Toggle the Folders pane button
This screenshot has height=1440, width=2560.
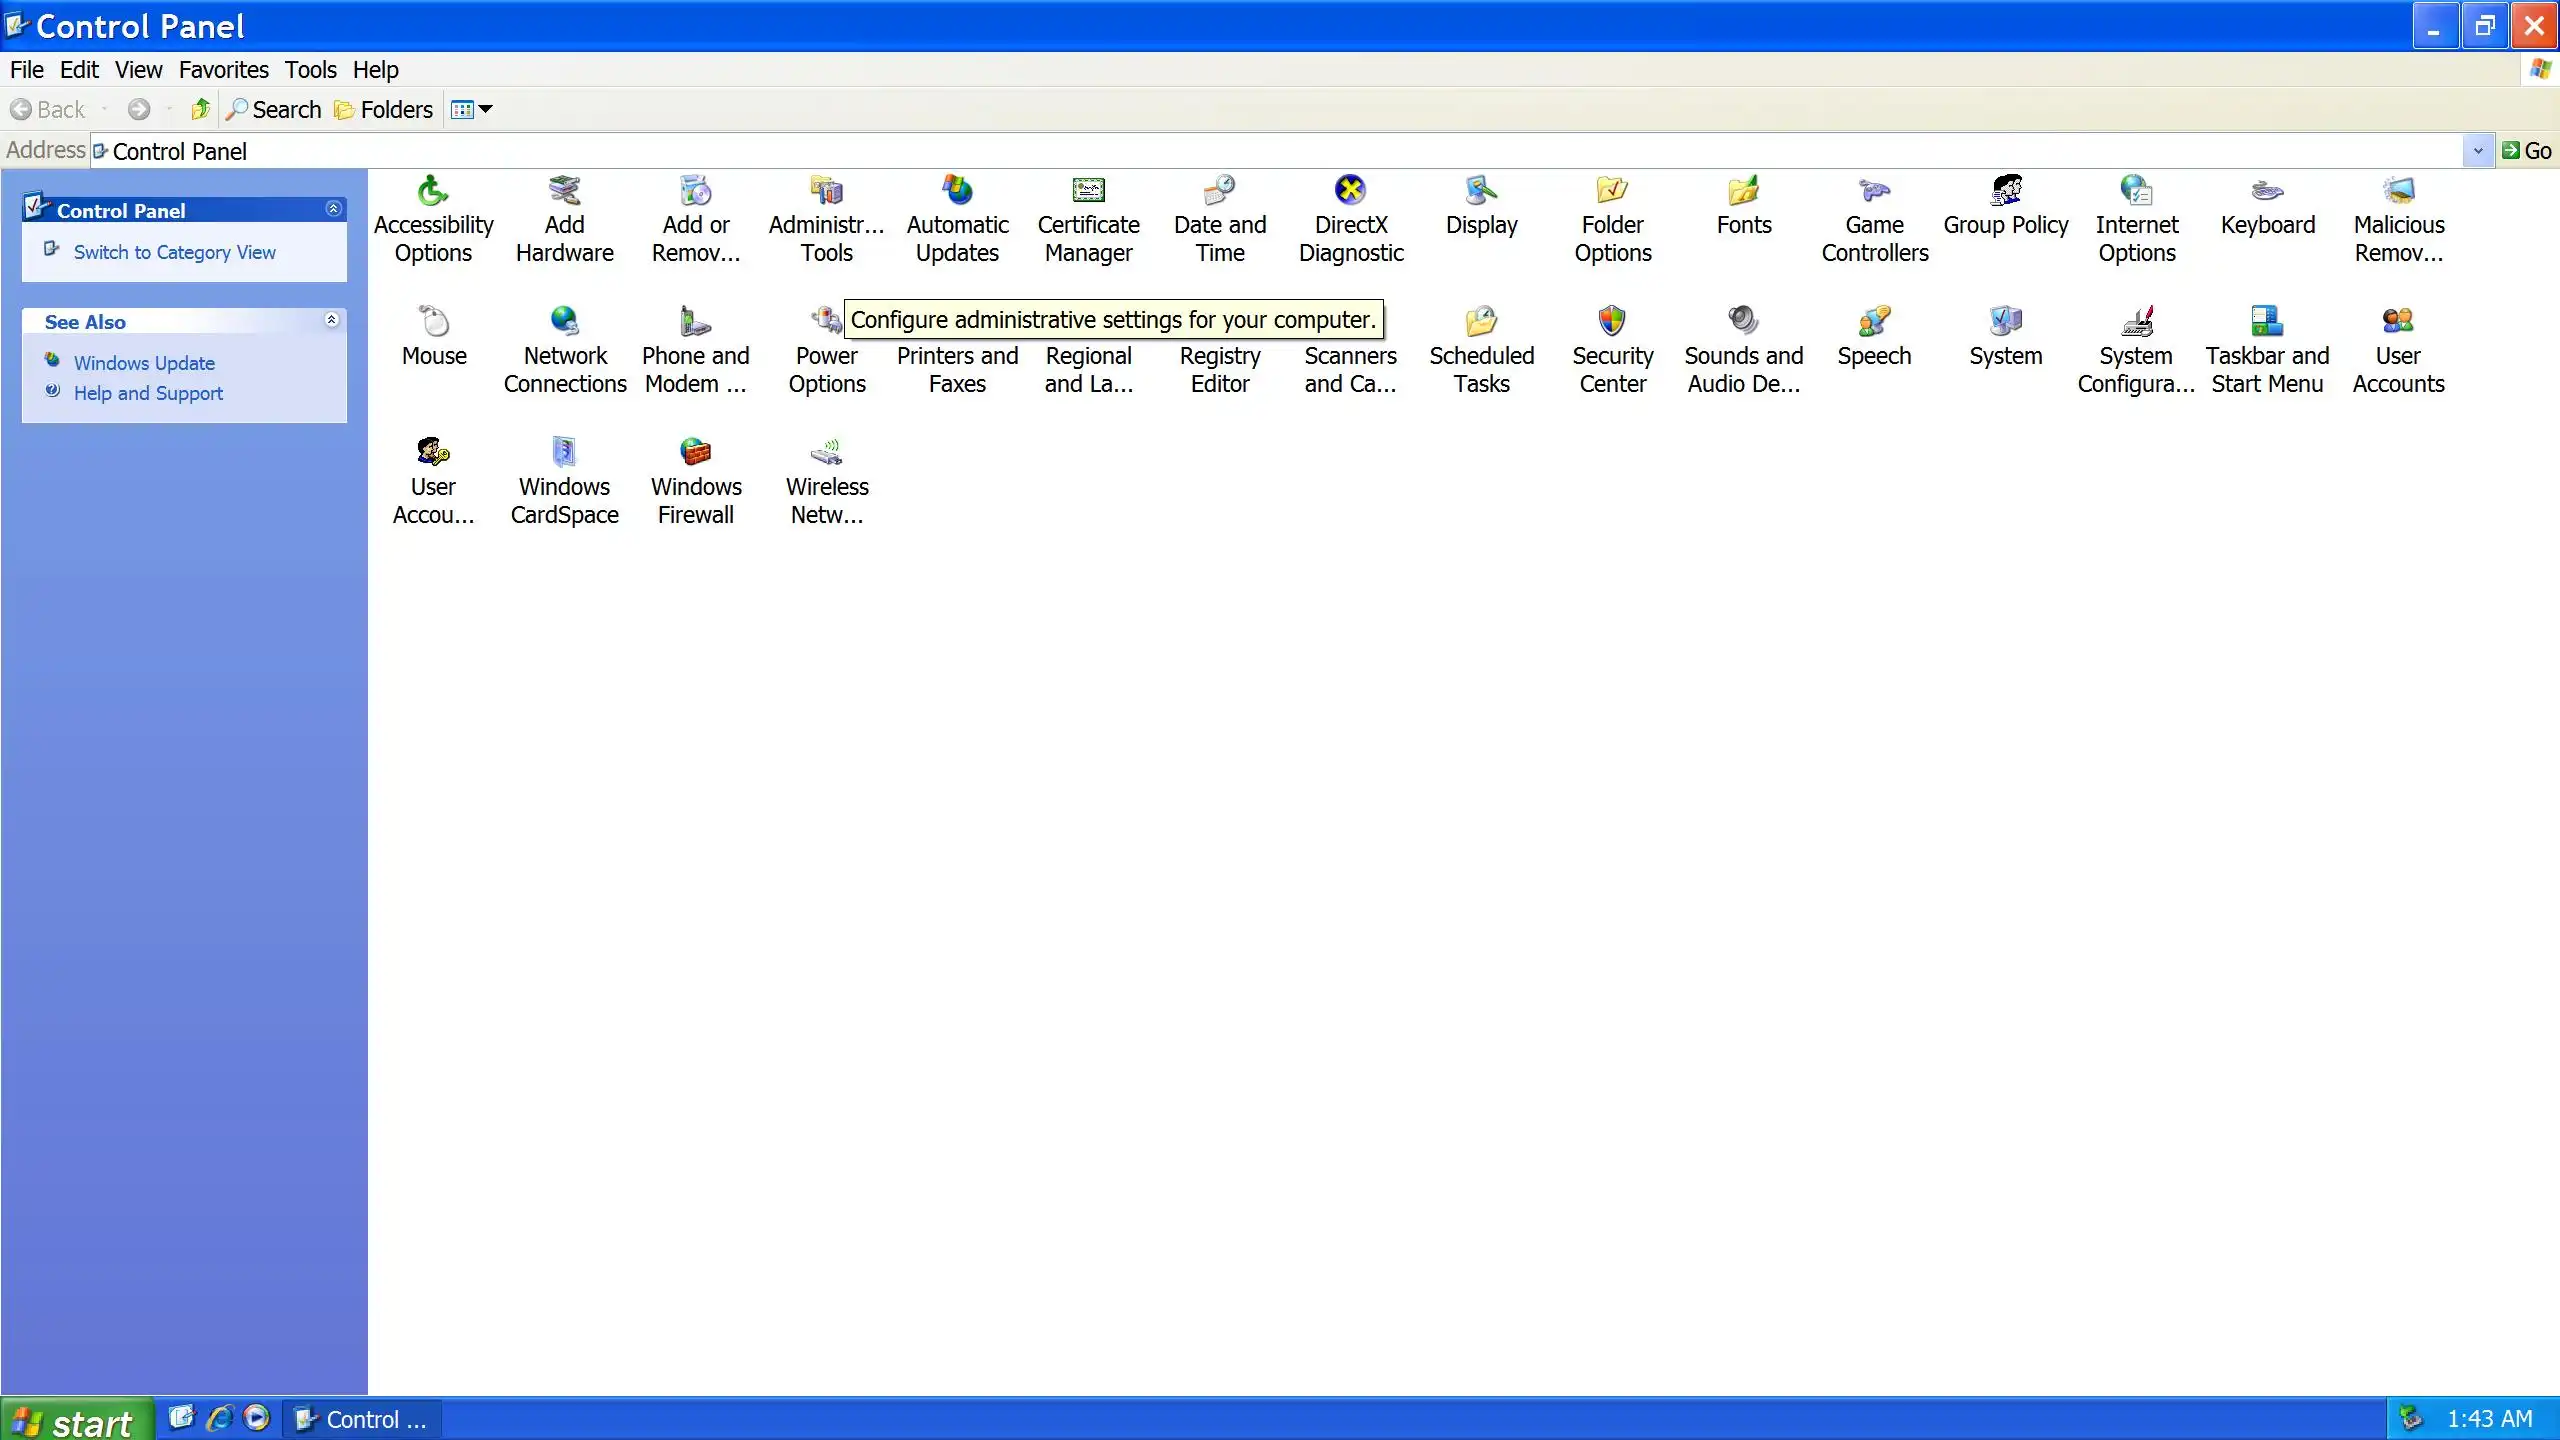[384, 110]
